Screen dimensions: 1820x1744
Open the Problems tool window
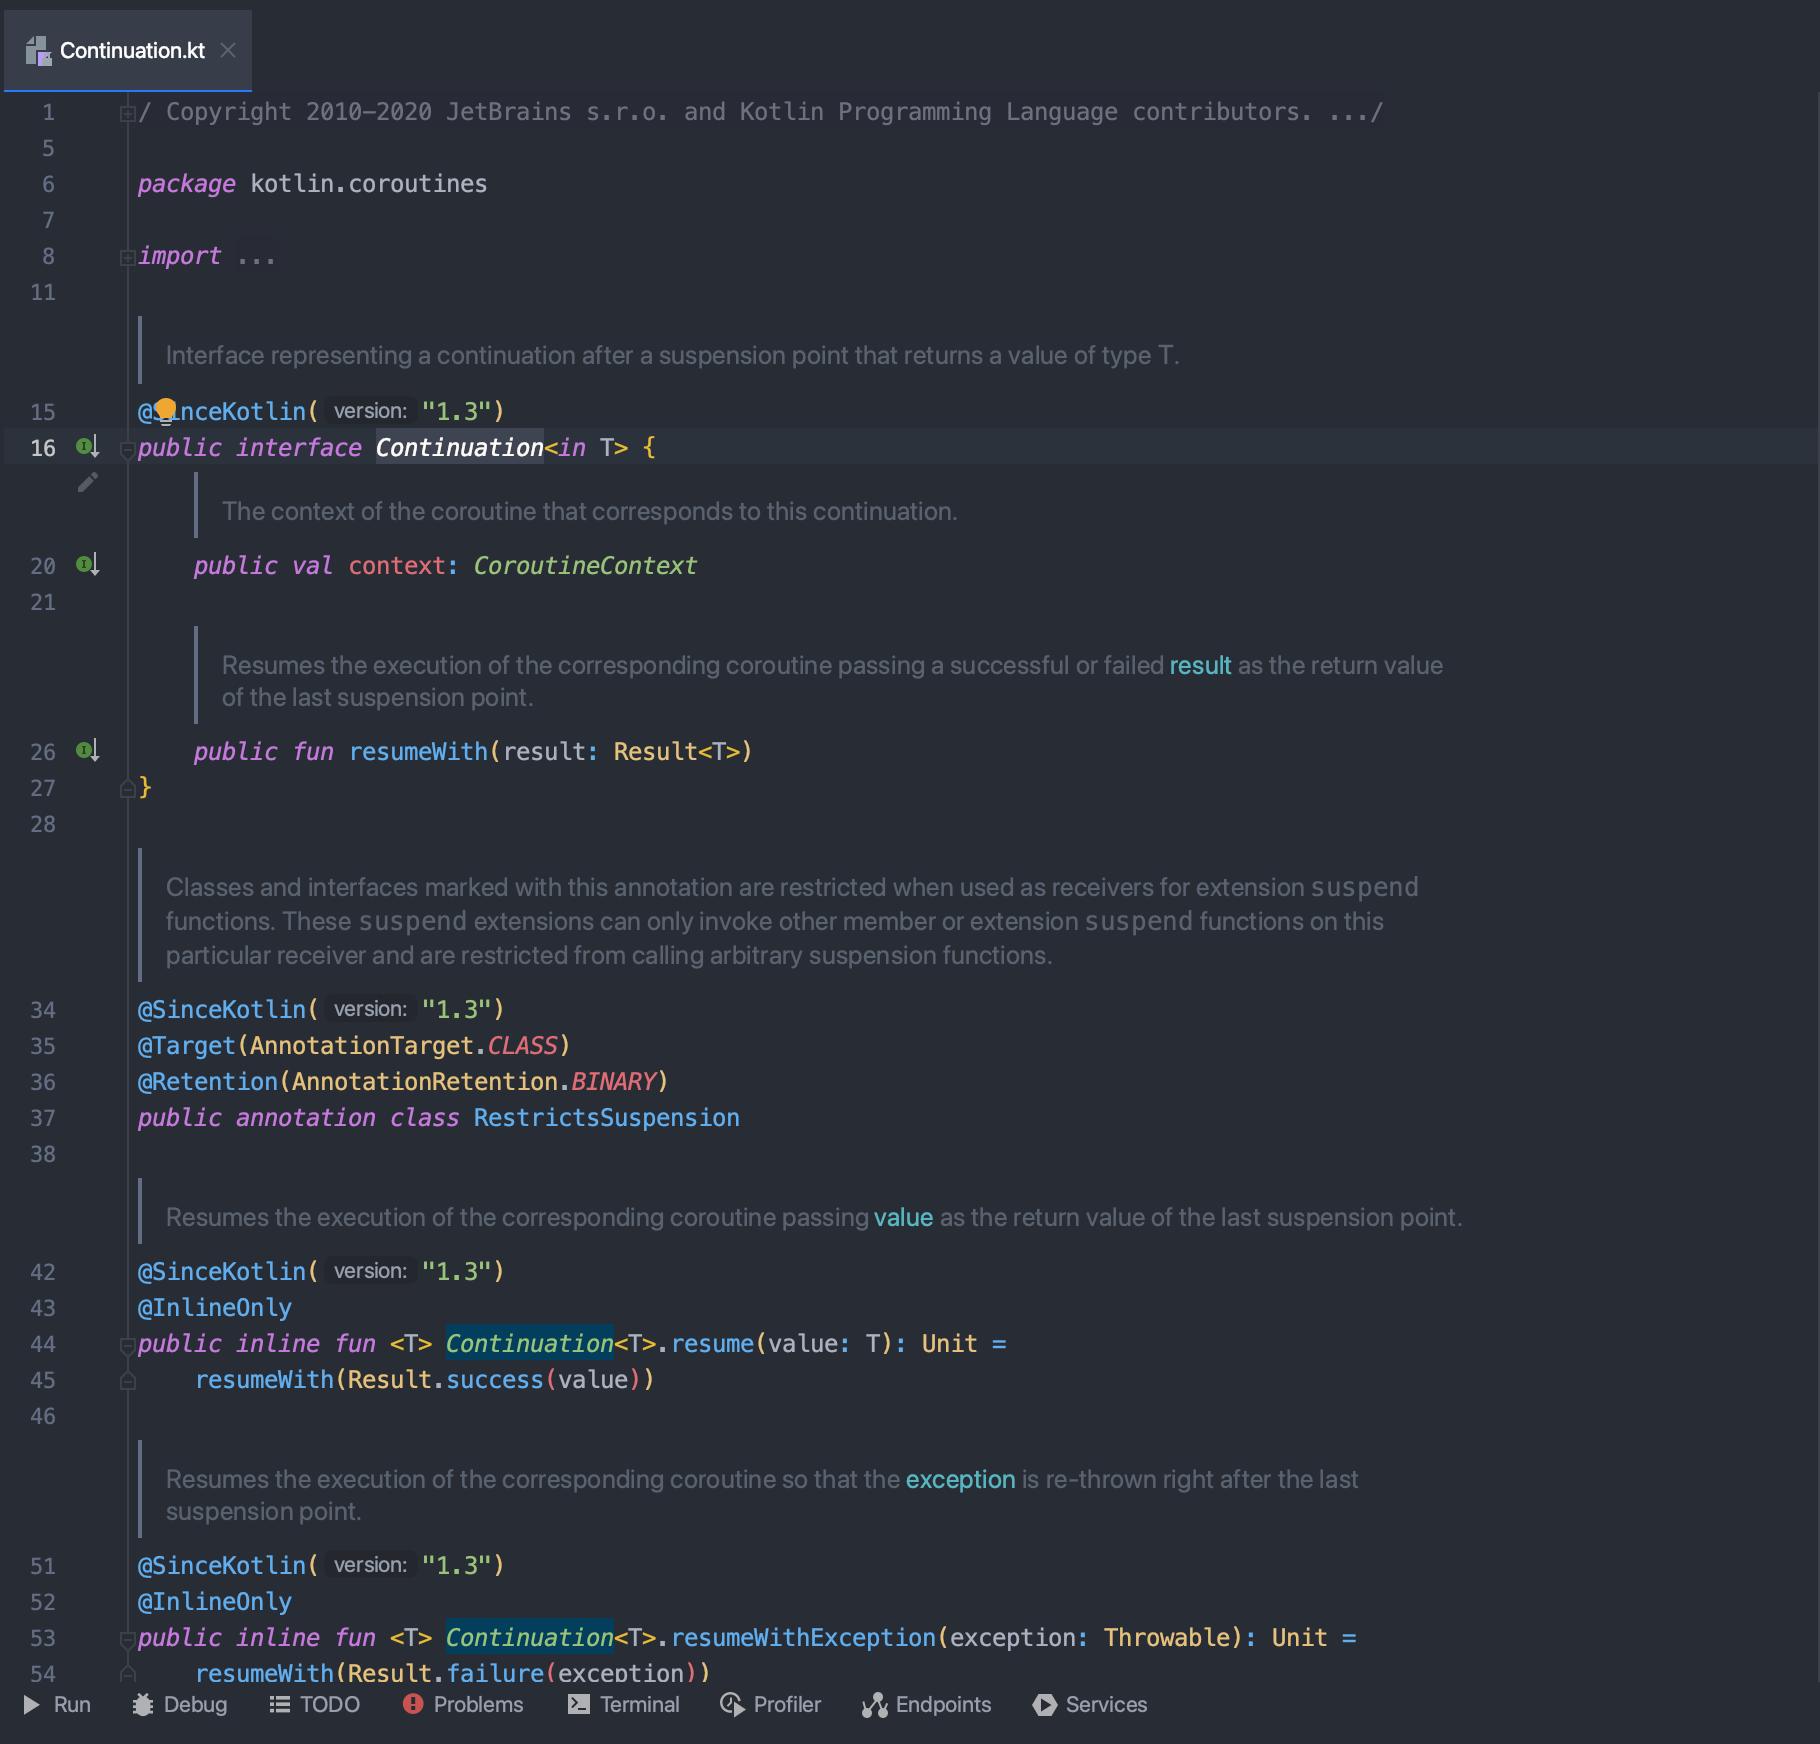463,1704
